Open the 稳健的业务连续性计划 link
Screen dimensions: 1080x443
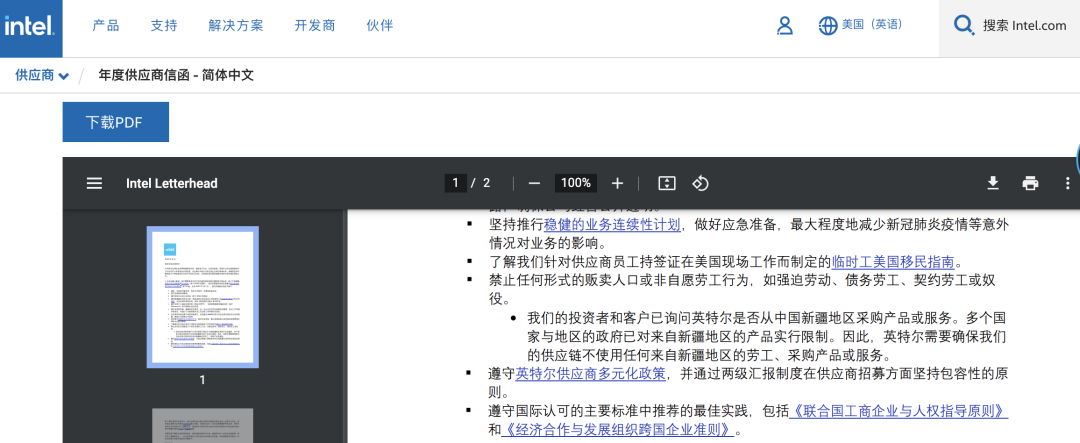[612, 225]
